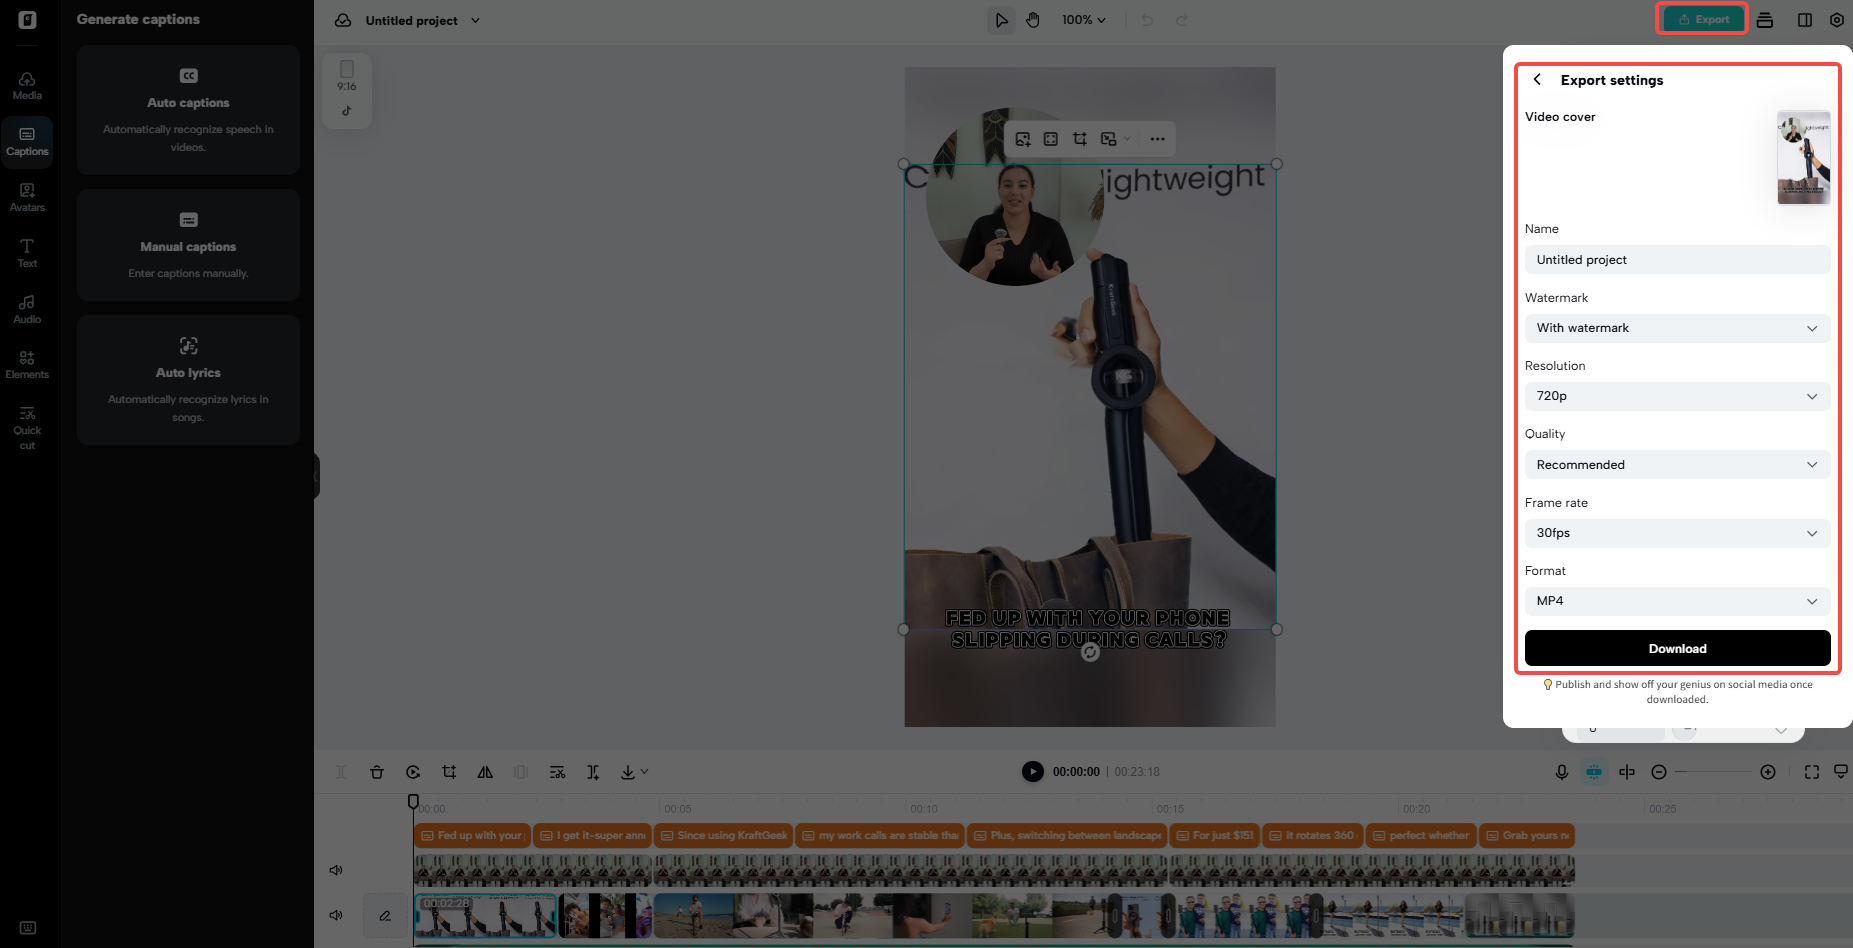The height and width of the screenshot is (948, 1853).
Task: Select the Elements panel icon
Action: (27, 363)
